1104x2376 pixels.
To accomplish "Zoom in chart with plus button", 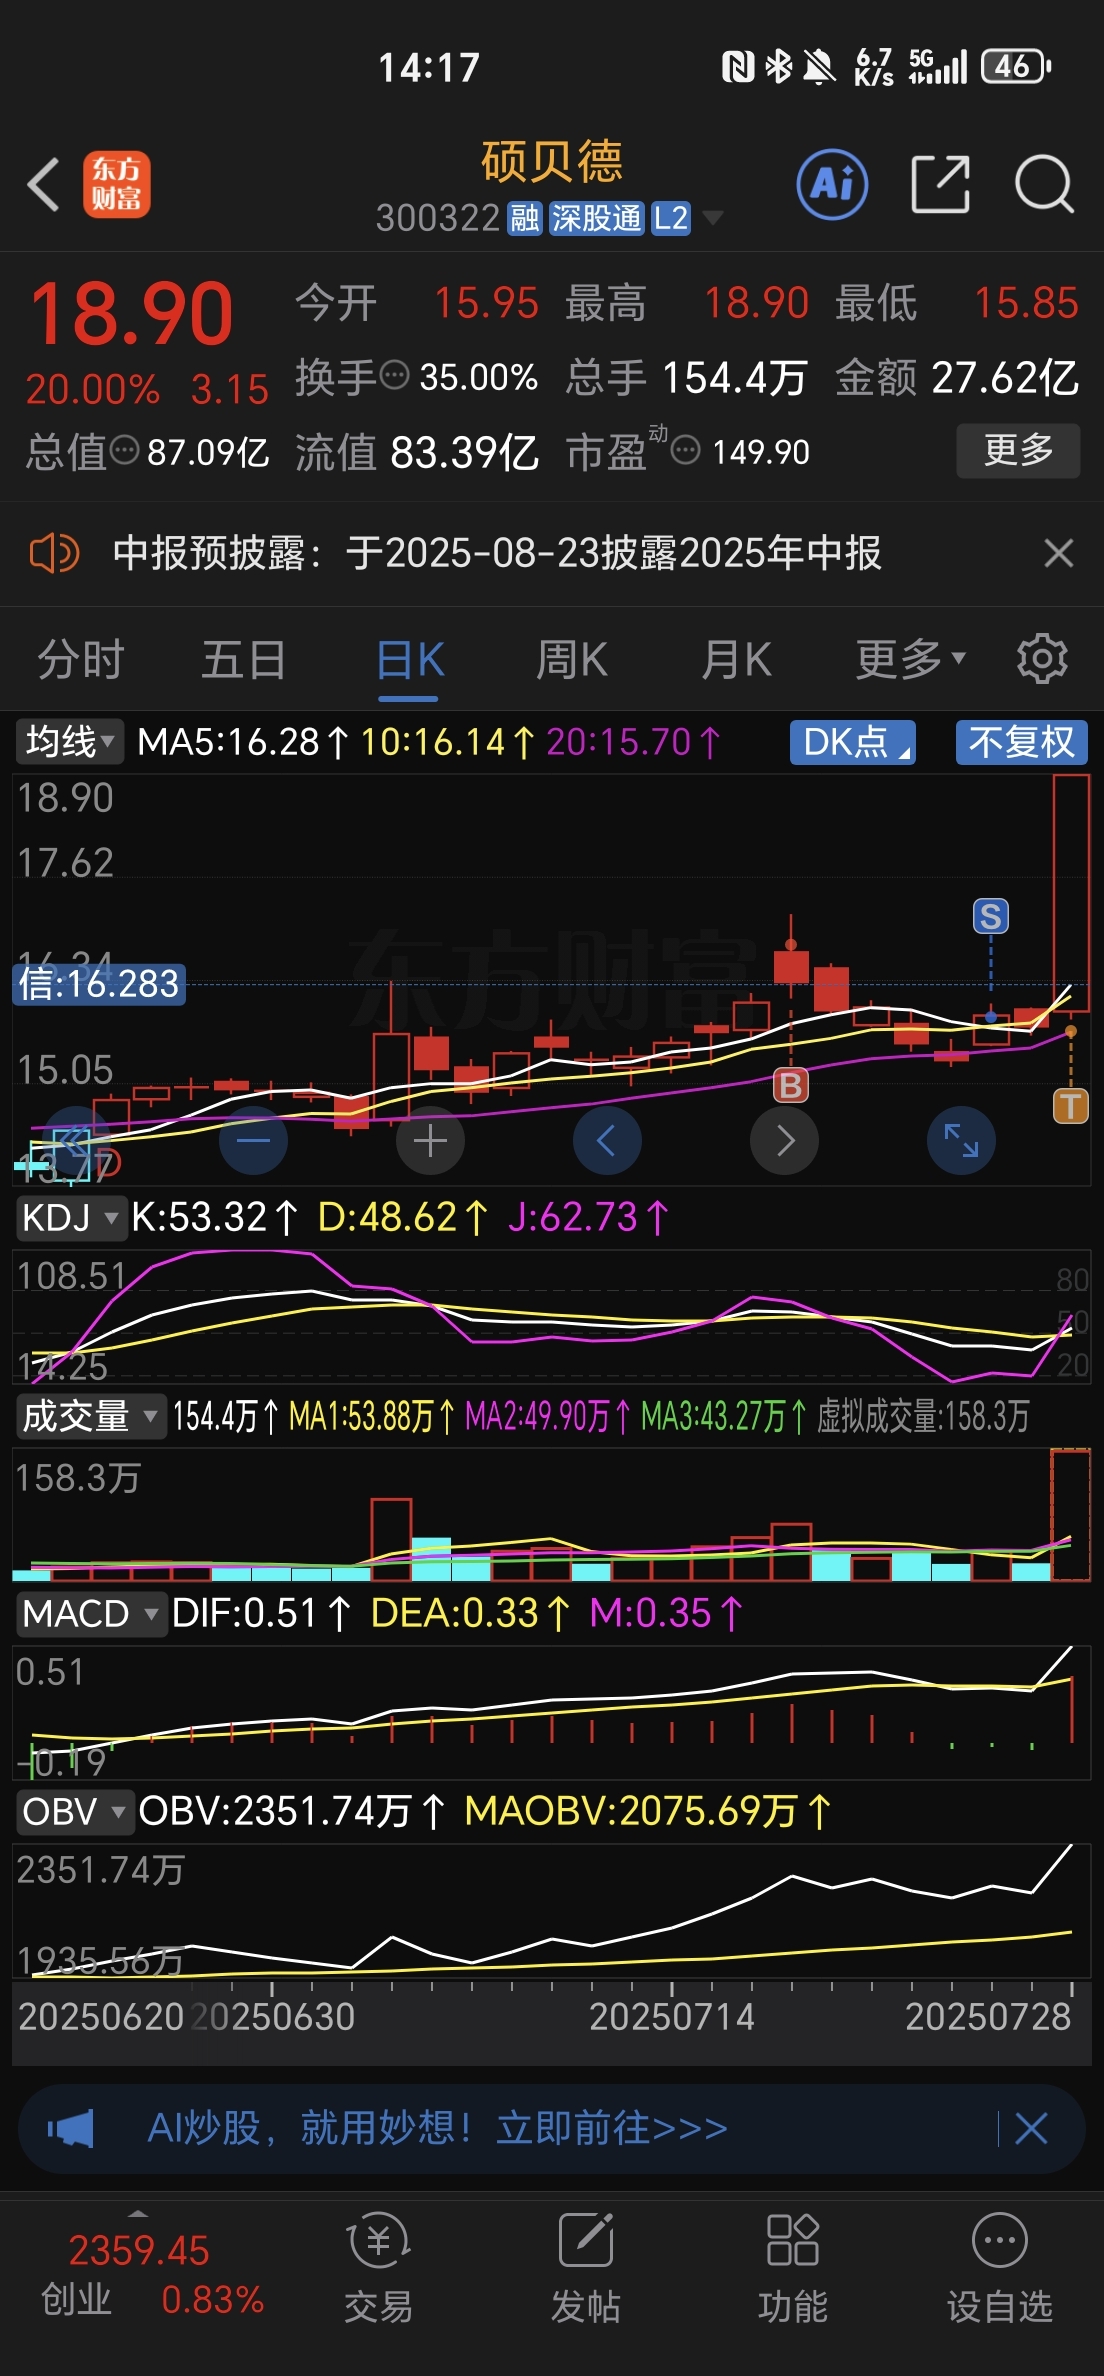I will tap(430, 1140).
